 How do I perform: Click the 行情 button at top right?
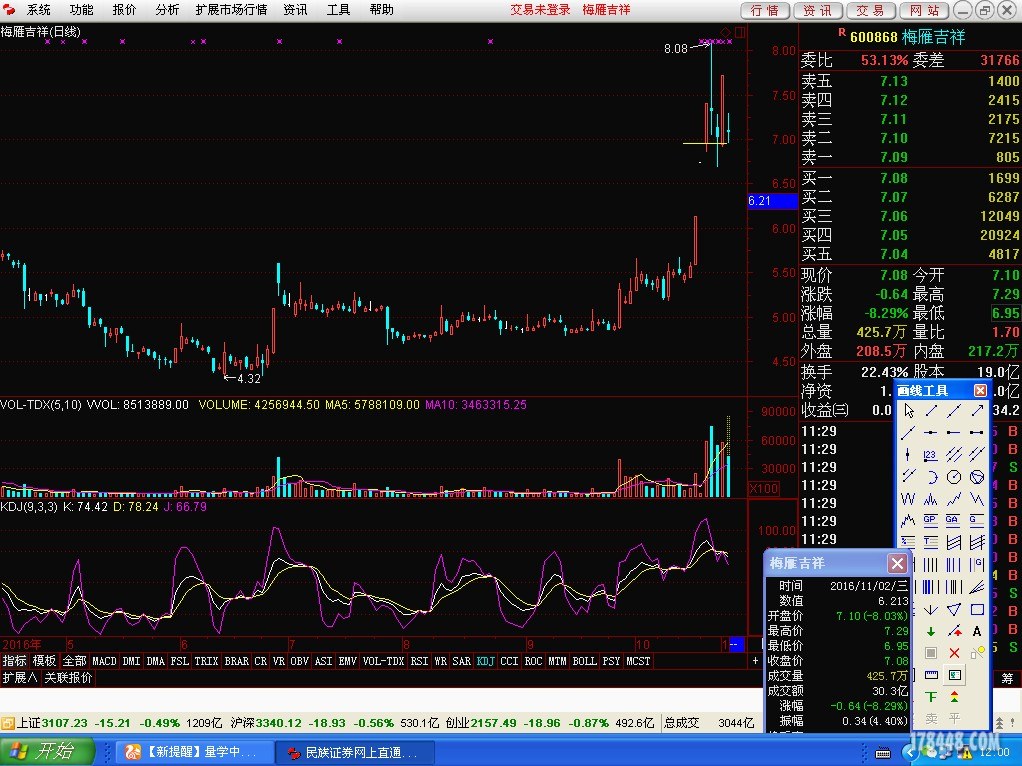click(765, 10)
